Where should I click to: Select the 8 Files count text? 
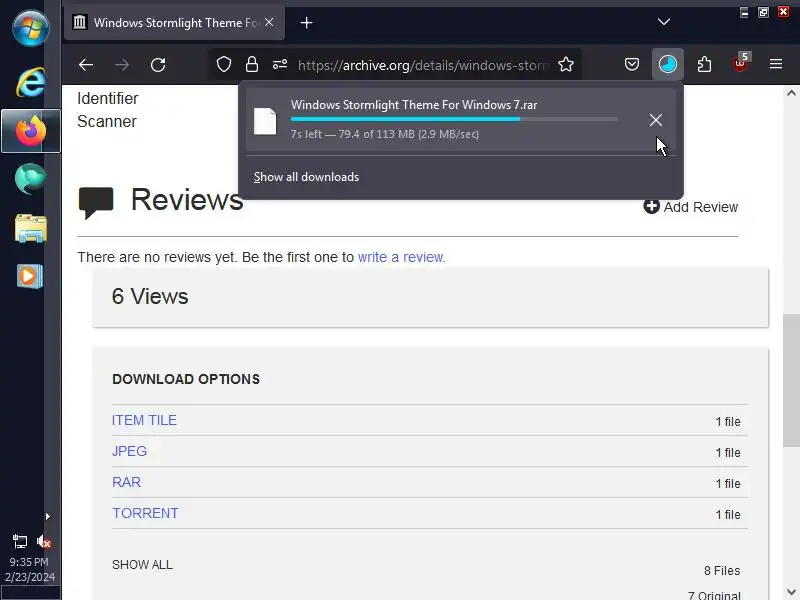tap(722, 570)
